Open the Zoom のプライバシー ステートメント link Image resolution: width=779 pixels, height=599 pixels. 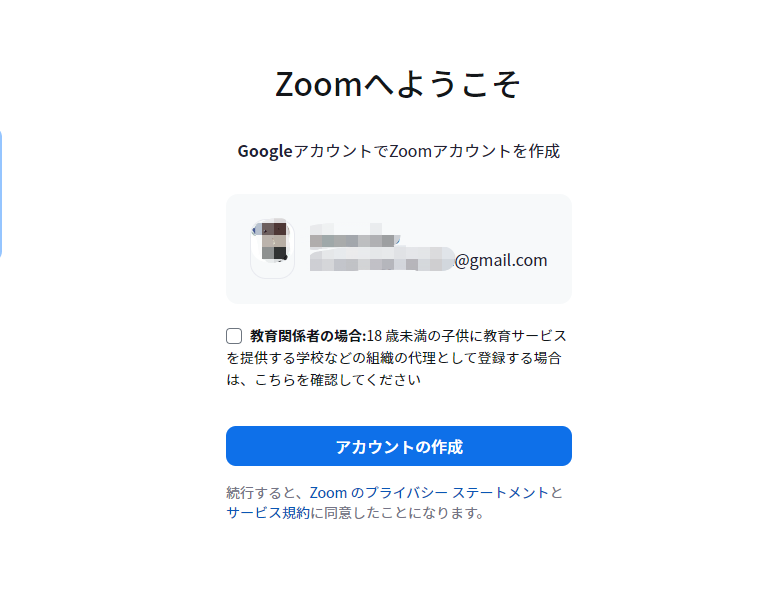(x=429, y=492)
